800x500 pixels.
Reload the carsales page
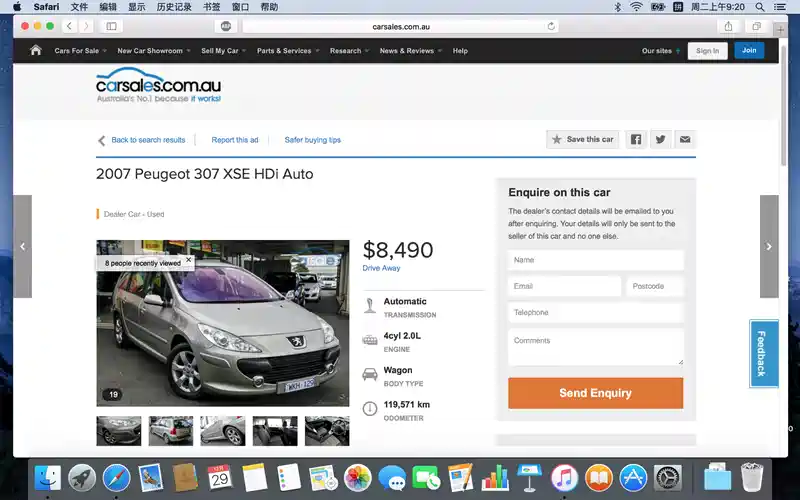pyautogui.click(x=551, y=27)
